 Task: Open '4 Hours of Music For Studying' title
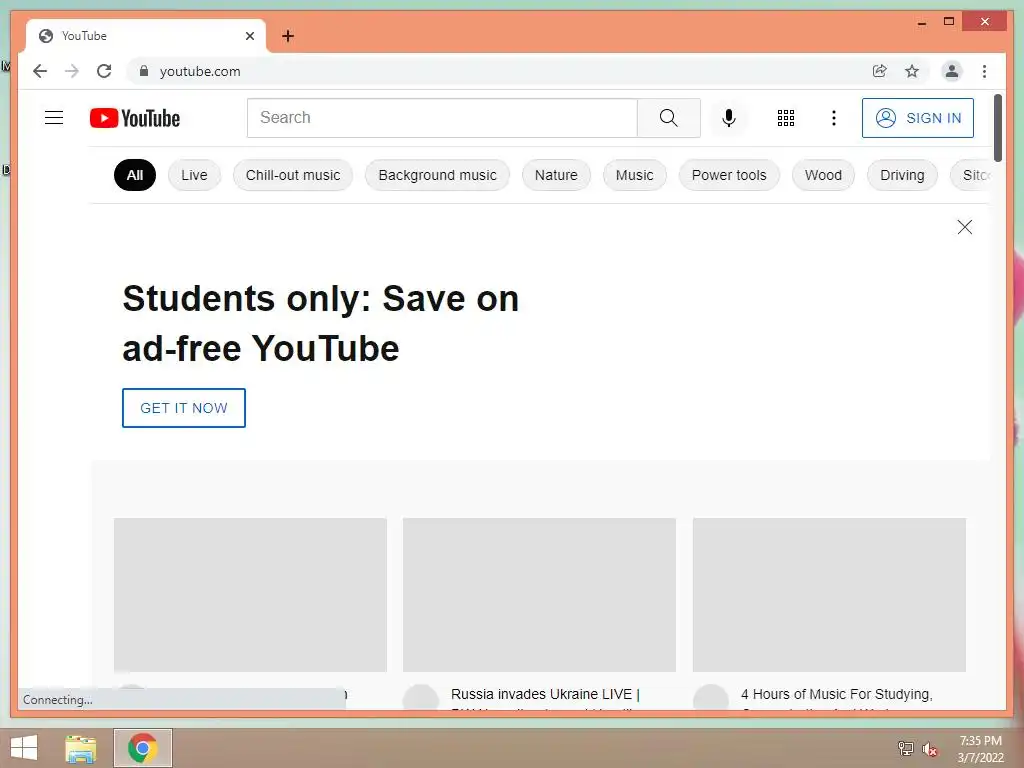[x=837, y=694]
